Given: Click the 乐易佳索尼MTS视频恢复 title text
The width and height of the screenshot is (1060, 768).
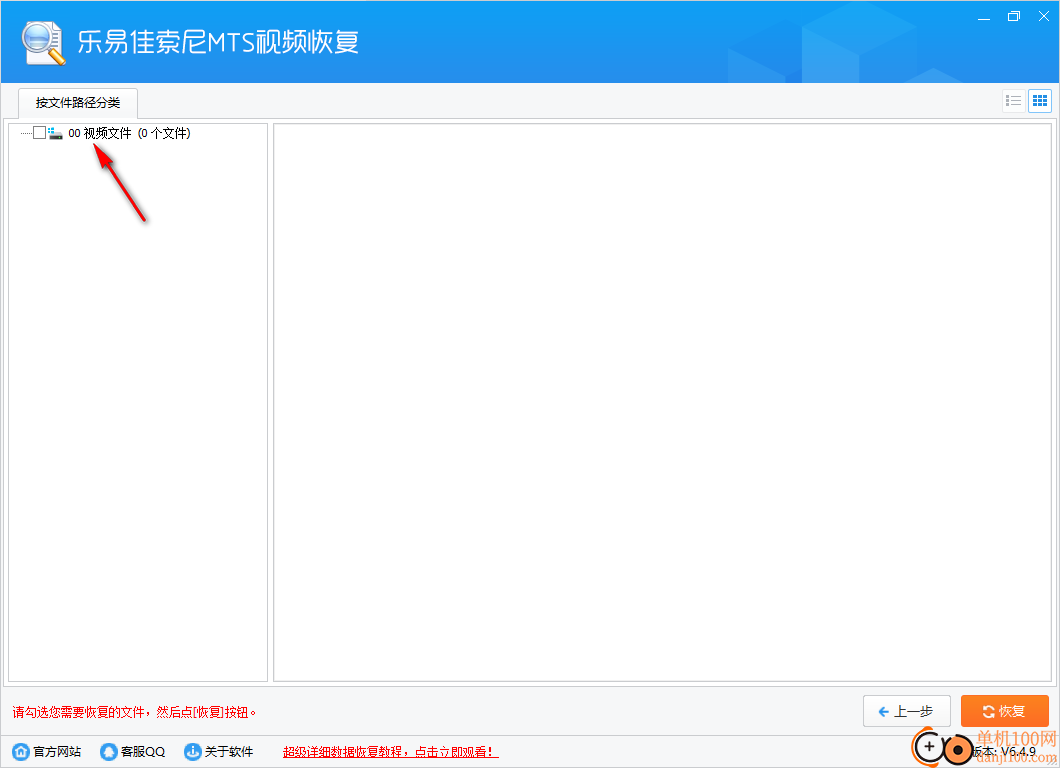Looking at the screenshot, I should pyautogui.click(x=218, y=42).
